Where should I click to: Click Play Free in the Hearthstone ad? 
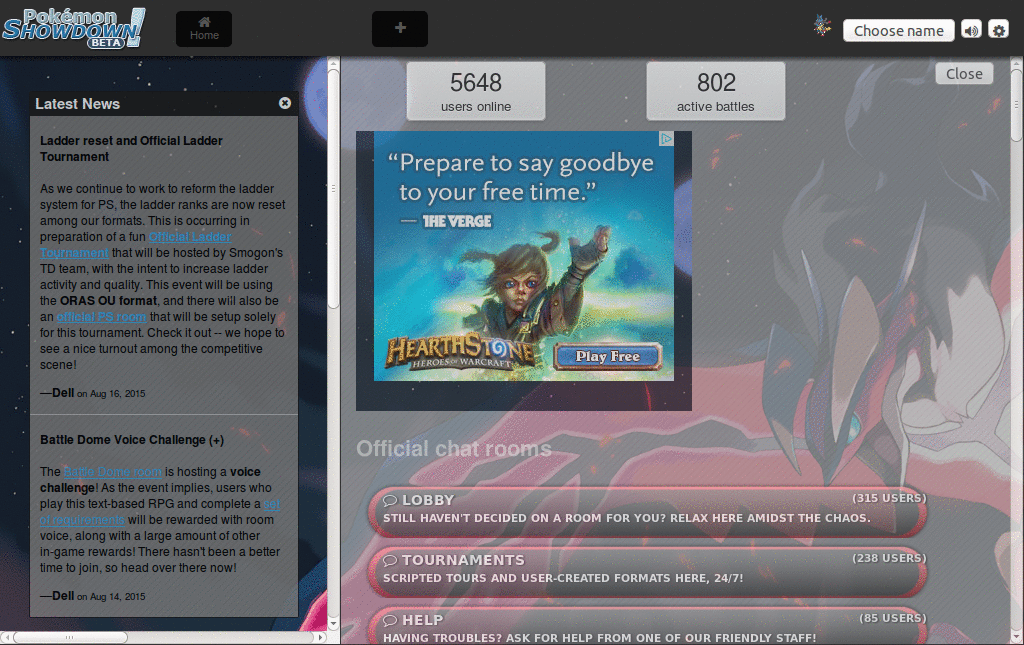pos(608,356)
